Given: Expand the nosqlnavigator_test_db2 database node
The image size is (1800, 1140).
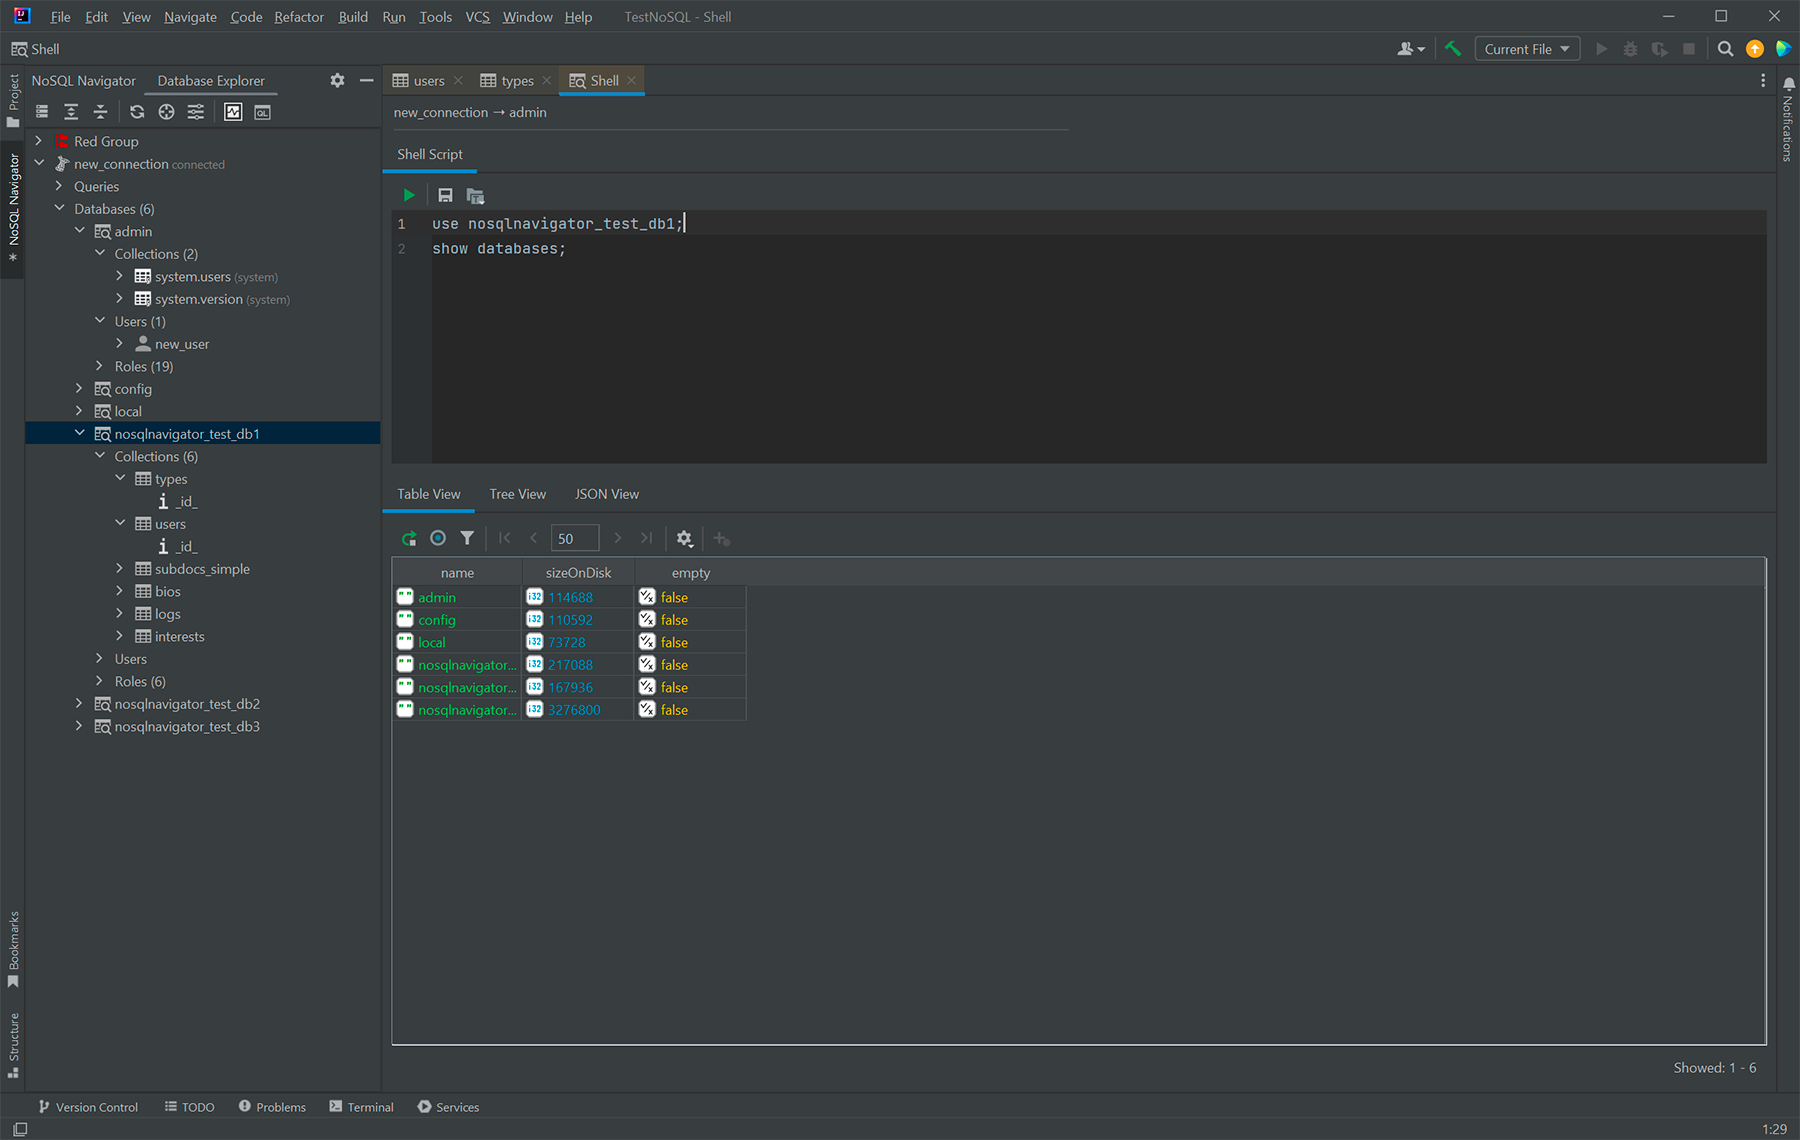Looking at the screenshot, I should coord(79,704).
